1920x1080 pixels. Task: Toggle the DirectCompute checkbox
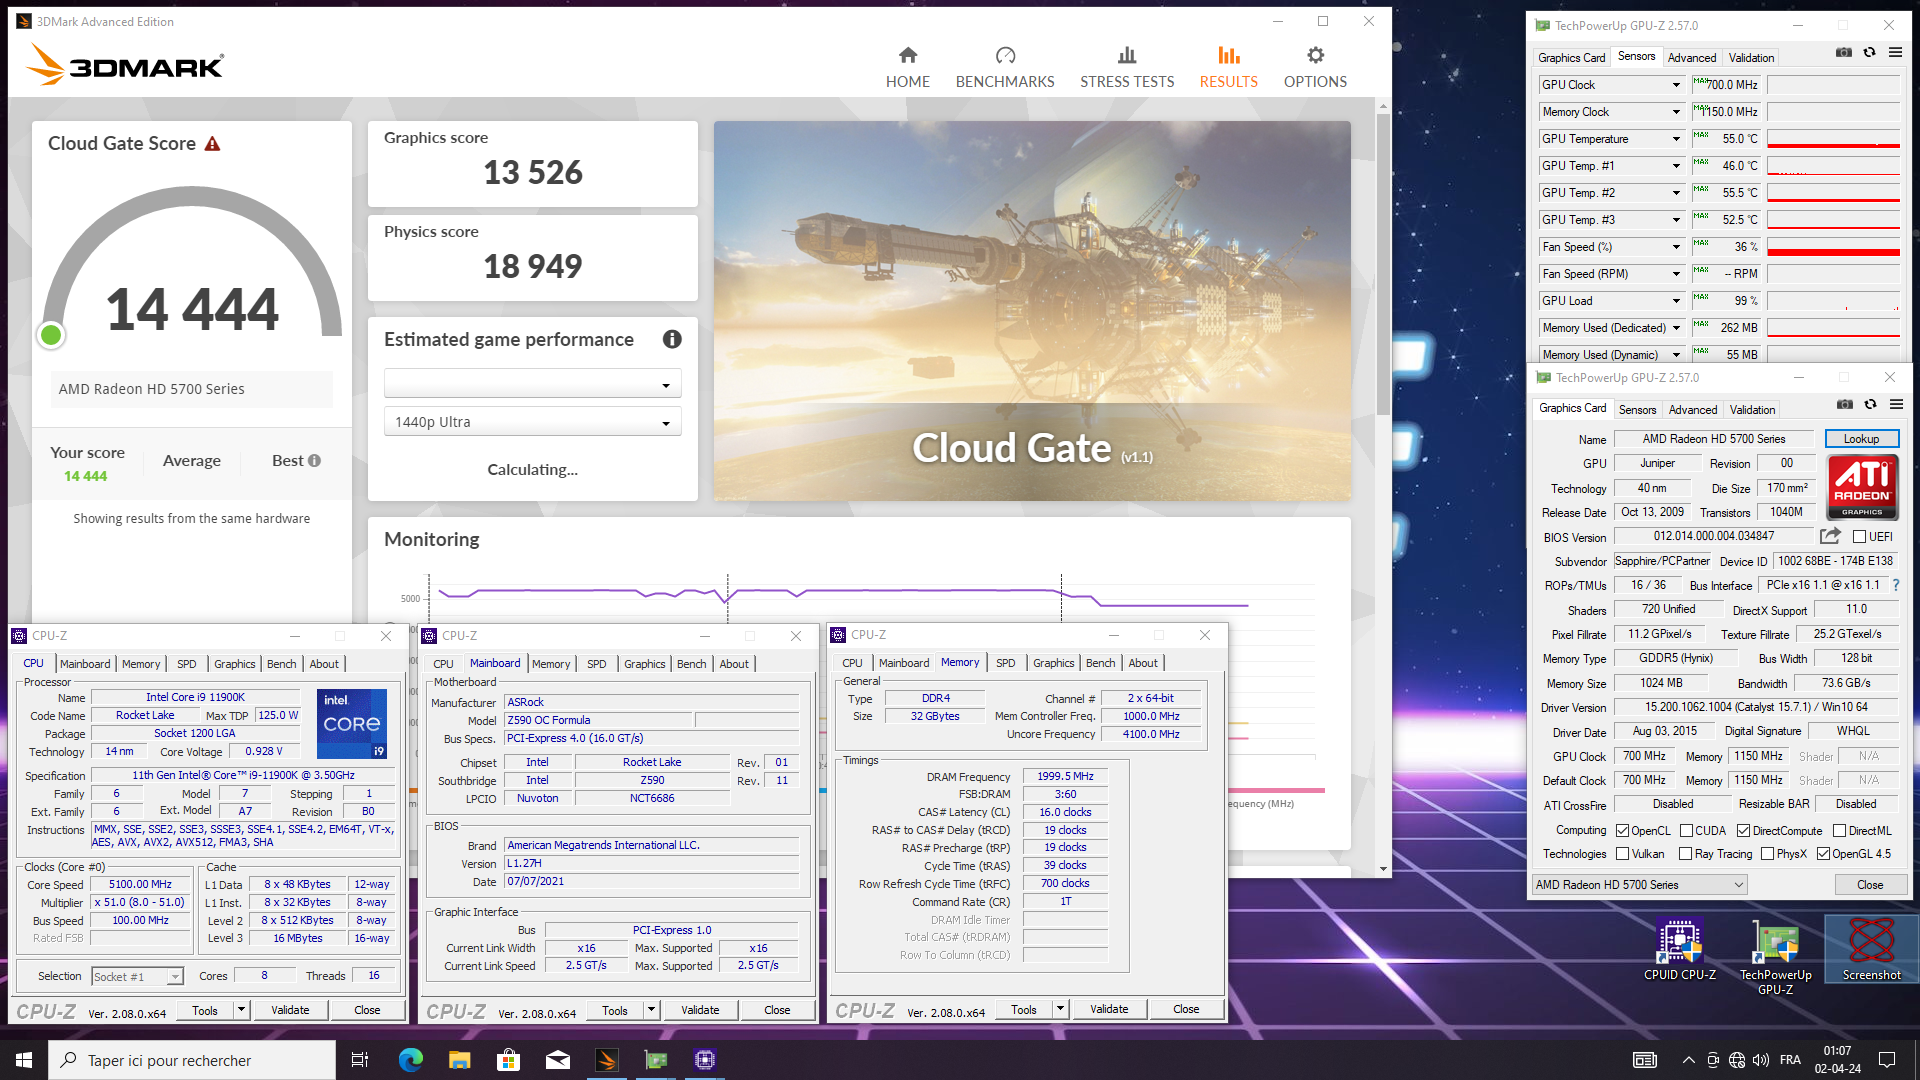point(1743,831)
